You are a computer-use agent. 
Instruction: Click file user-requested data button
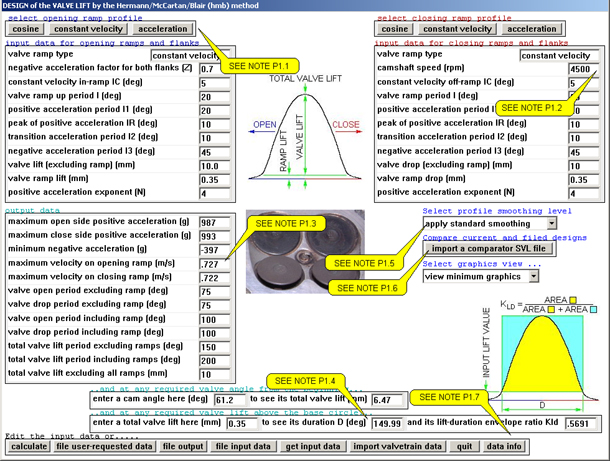click(104, 446)
